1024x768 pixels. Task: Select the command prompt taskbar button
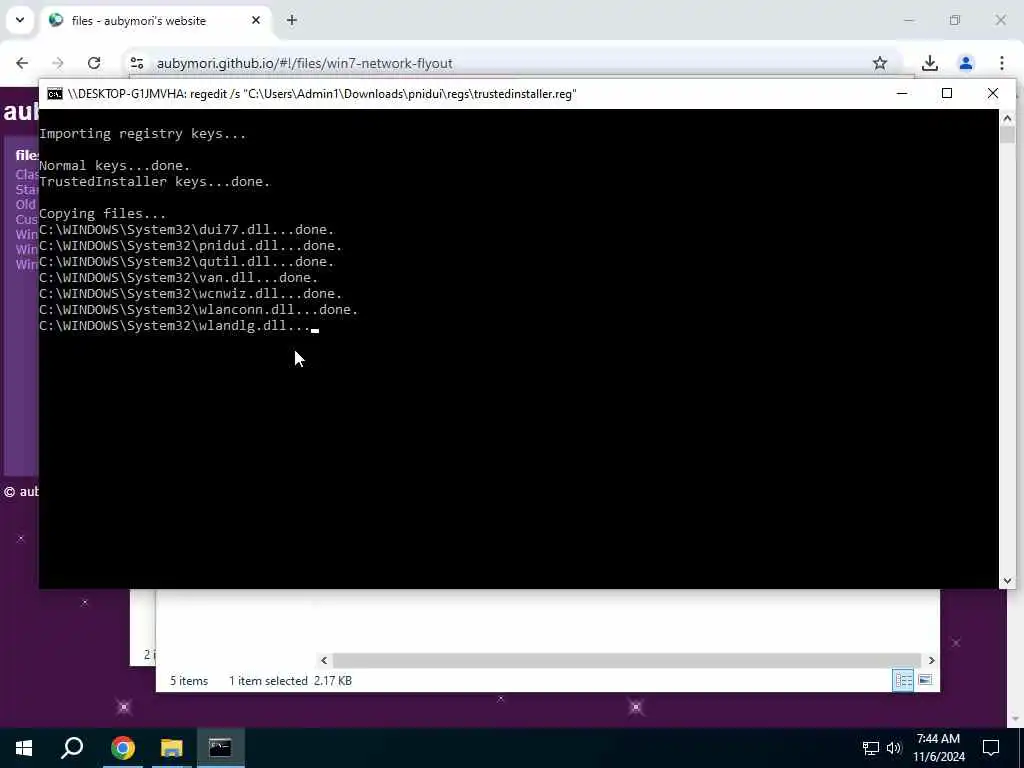coord(220,748)
